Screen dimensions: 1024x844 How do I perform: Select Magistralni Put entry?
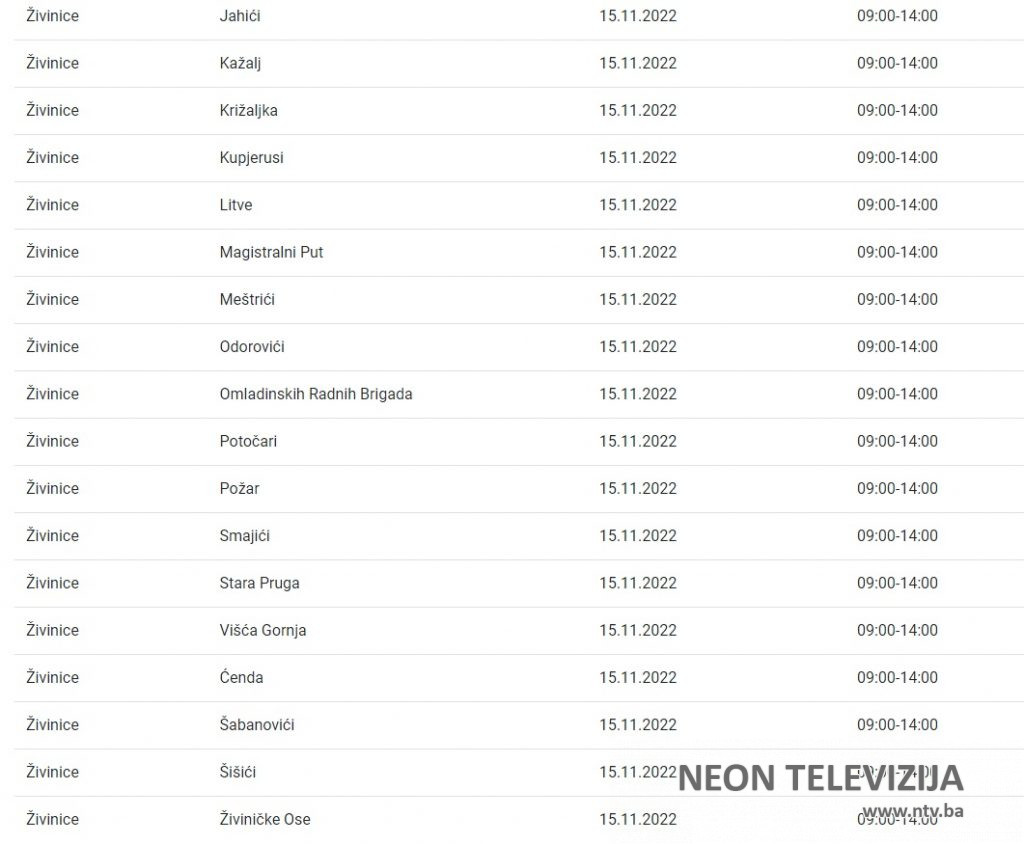pyautogui.click(x=271, y=252)
